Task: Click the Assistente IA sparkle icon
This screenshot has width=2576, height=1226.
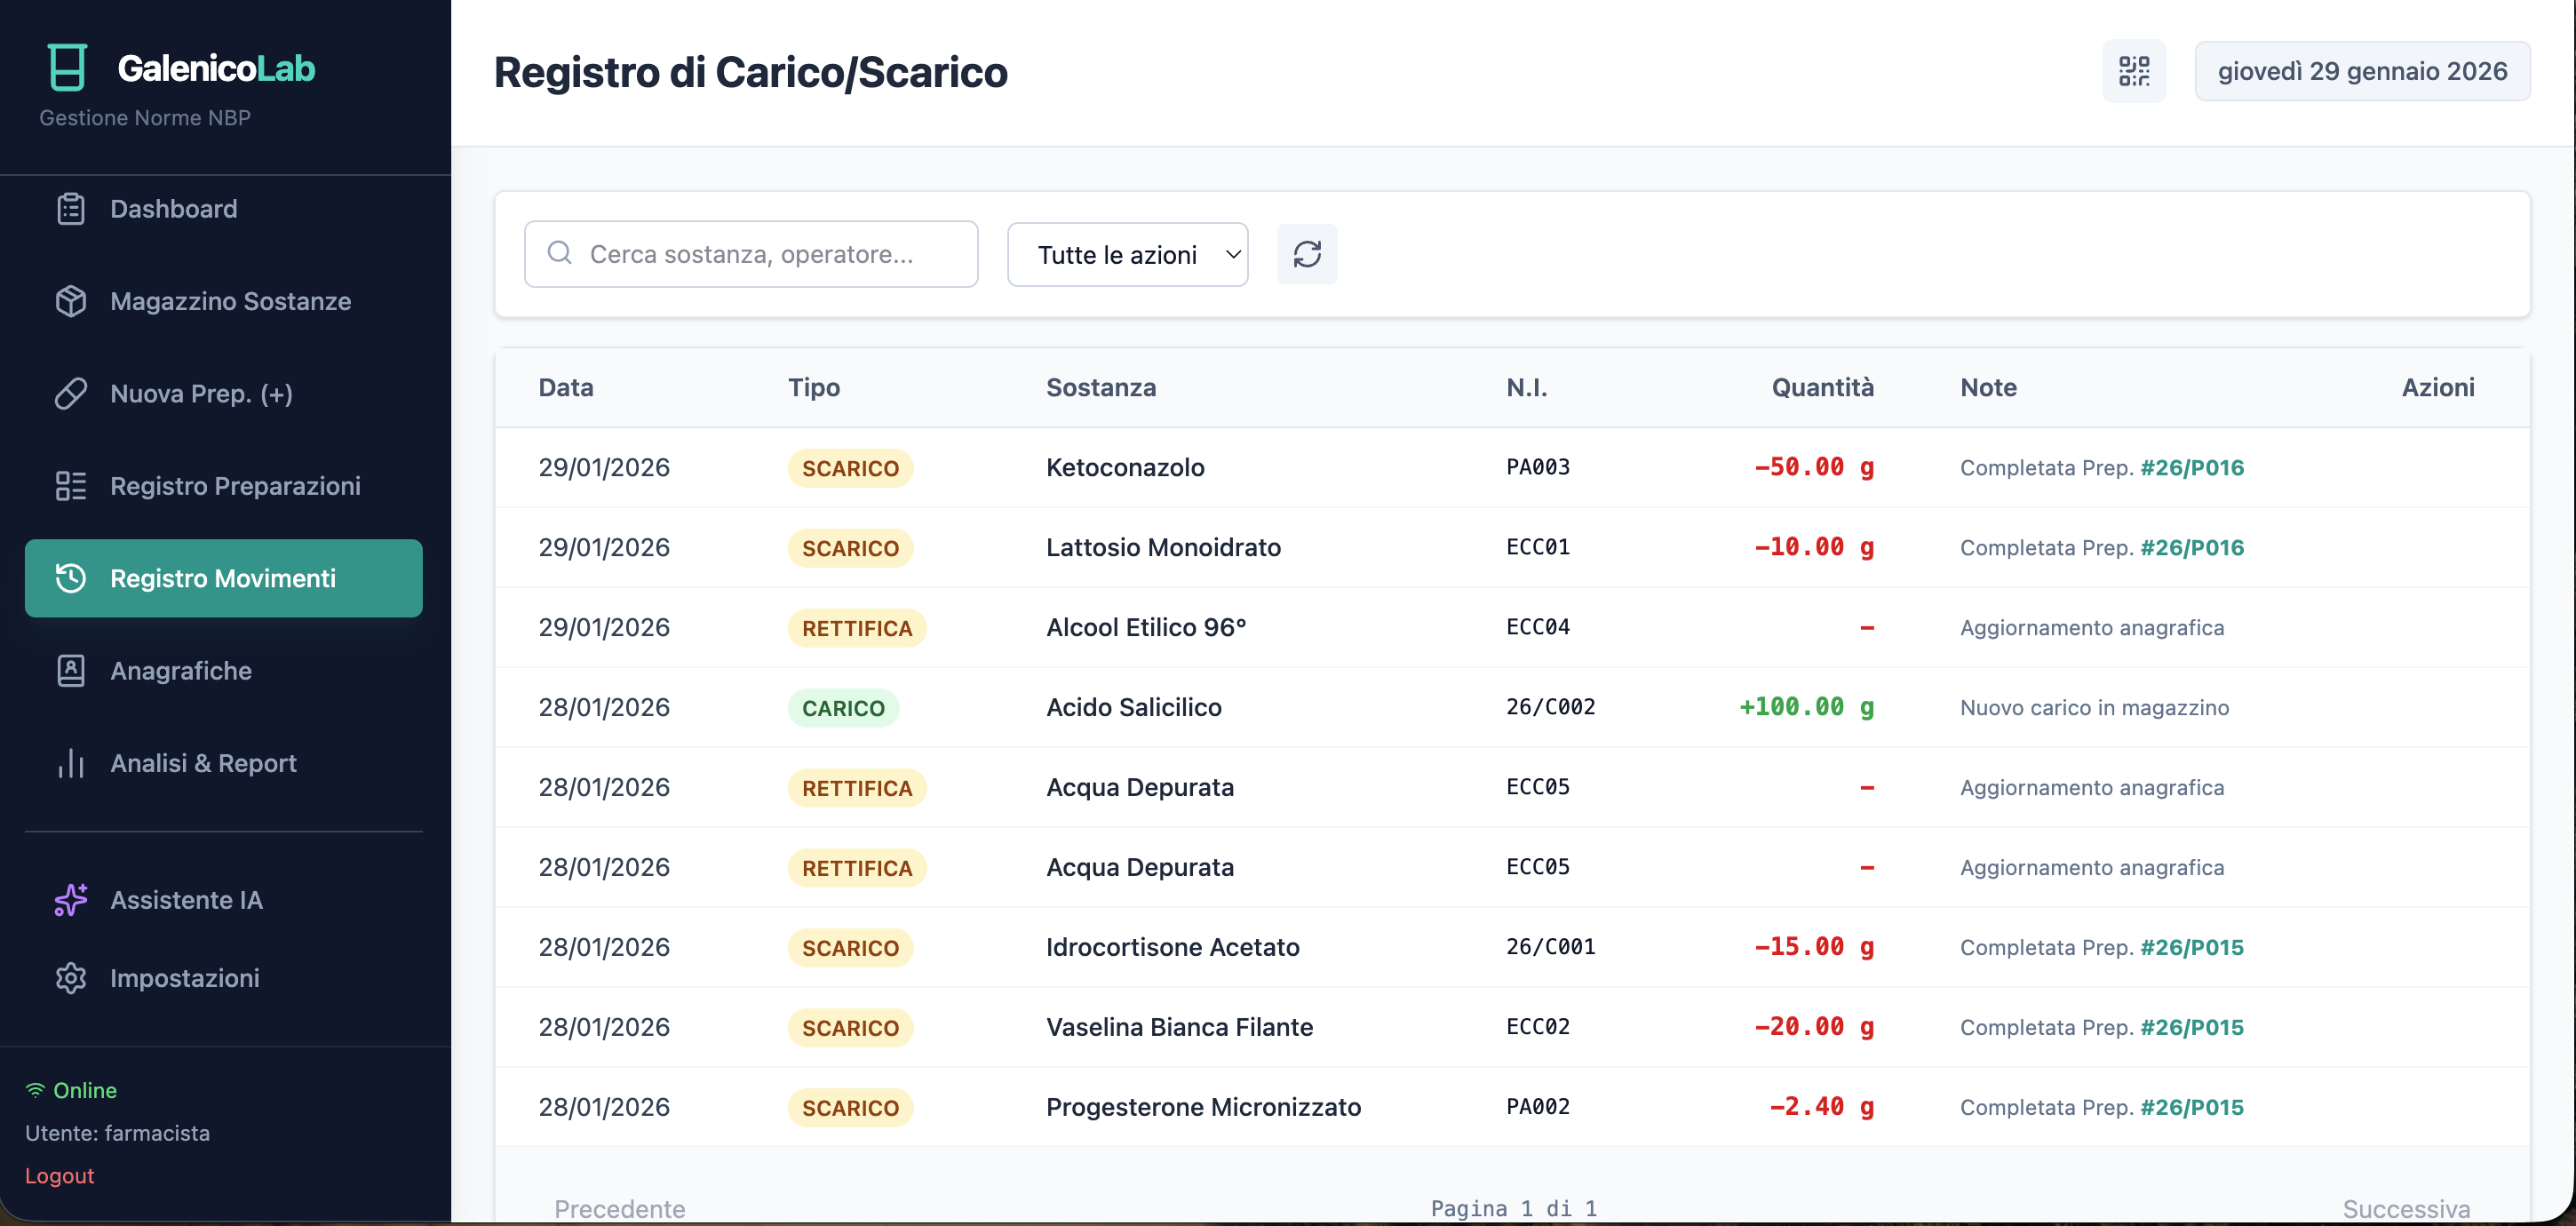Action: (x=71, y=900)
